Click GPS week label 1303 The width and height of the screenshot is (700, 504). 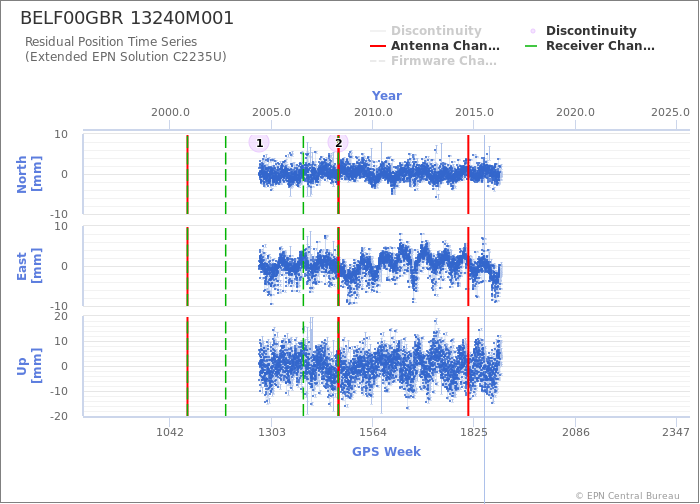271,432
